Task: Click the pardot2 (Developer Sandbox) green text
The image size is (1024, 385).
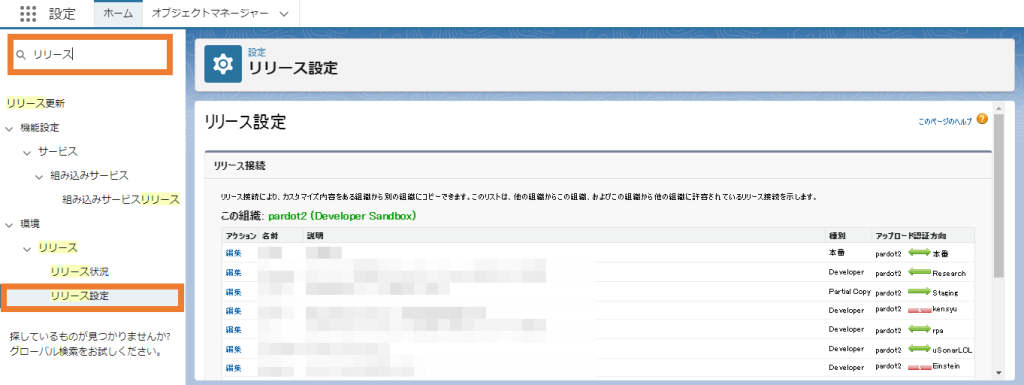Action: point(342,215)
